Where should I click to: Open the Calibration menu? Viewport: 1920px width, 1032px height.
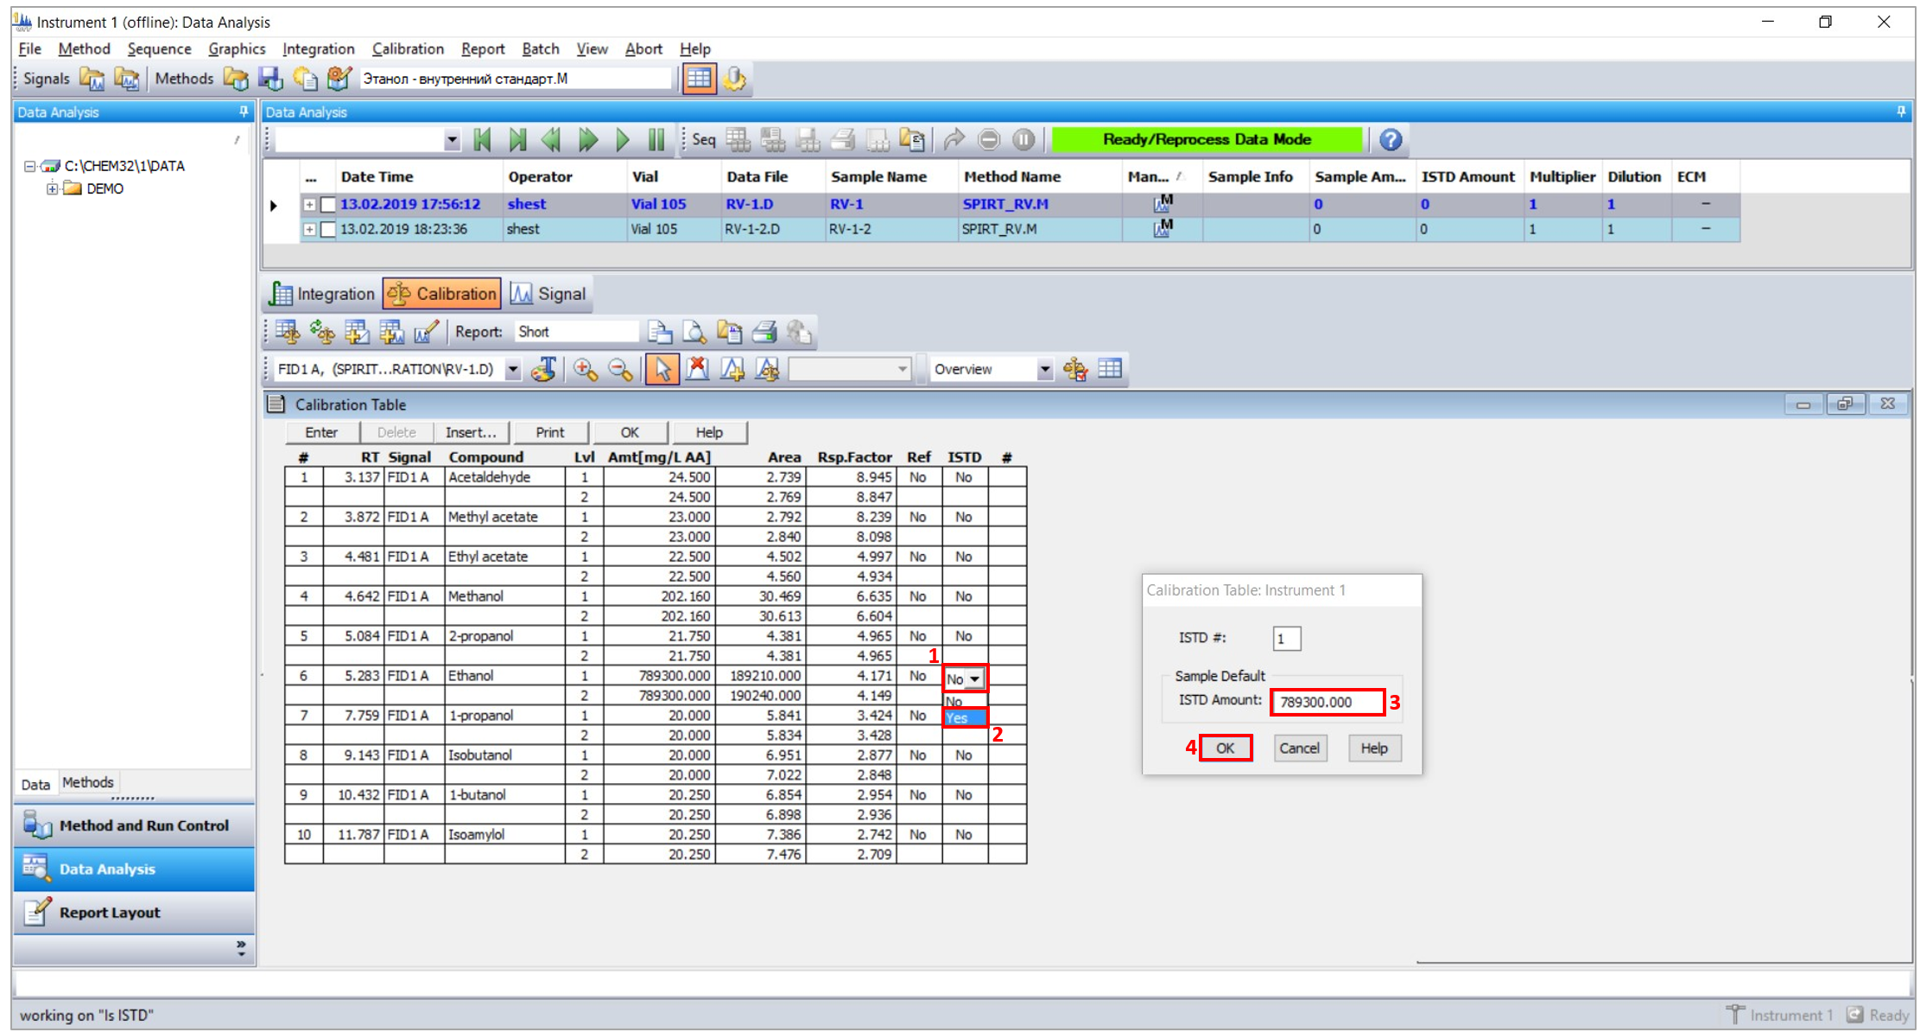[407, 49]
